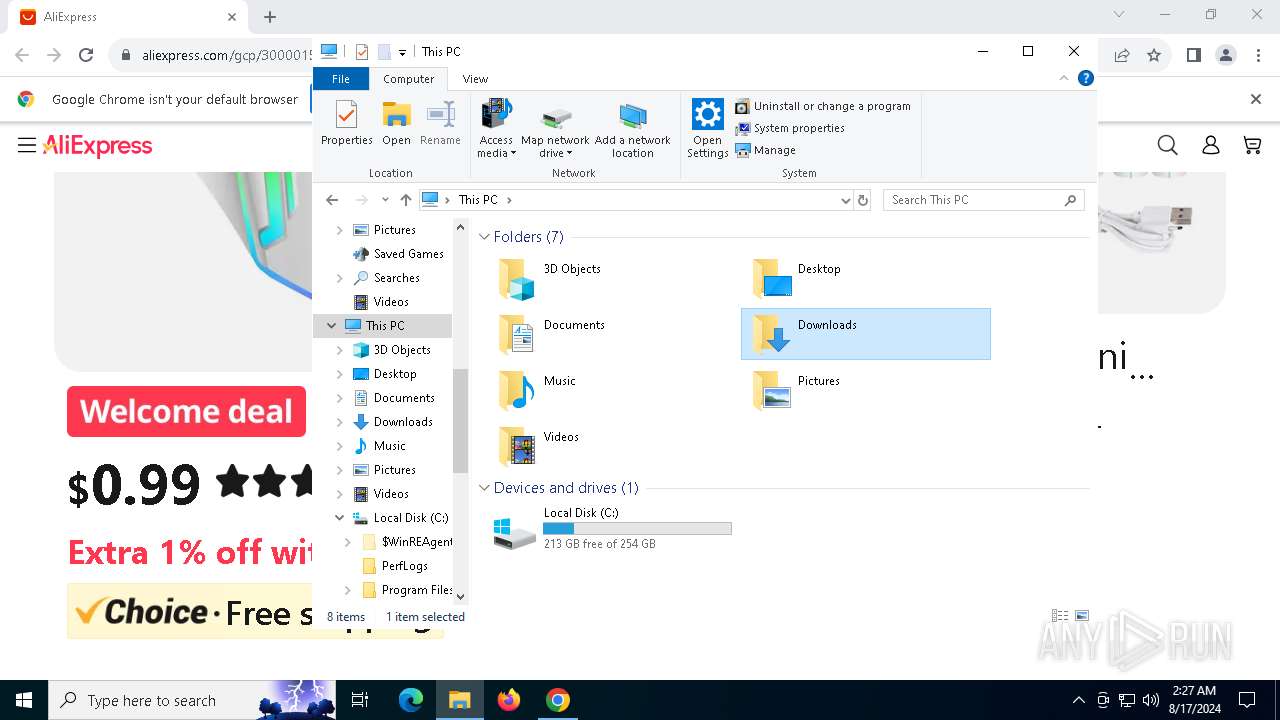Screen dimensions: 1280x720
Task: Expand the $WinREAgent tree folder
Action: (x=347, y=542)
